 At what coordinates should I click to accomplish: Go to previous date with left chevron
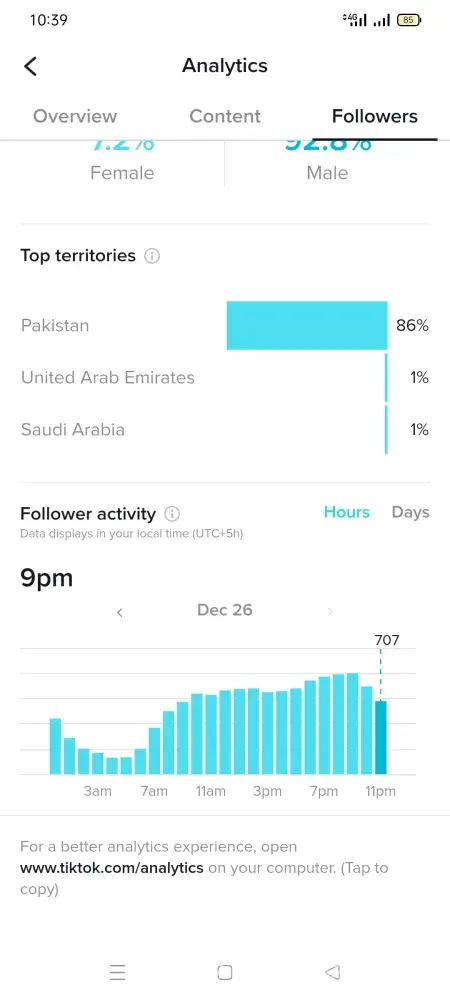tap(119, 612)
